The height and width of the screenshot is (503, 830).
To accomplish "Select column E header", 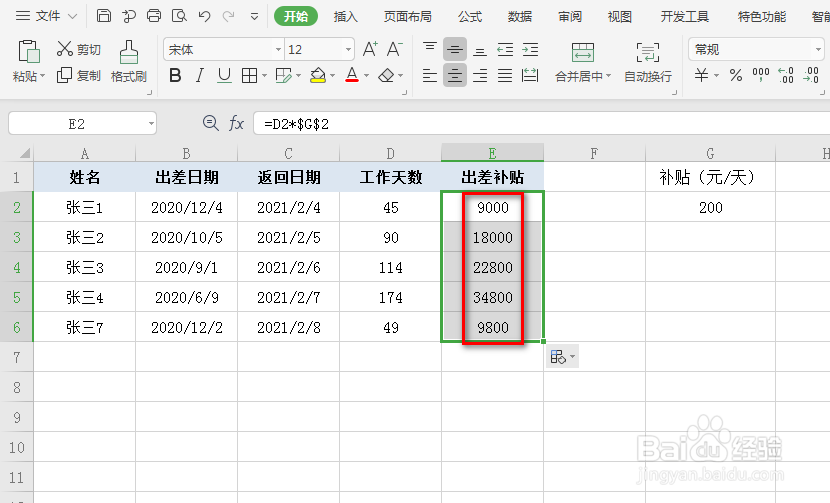I will 492,153.
